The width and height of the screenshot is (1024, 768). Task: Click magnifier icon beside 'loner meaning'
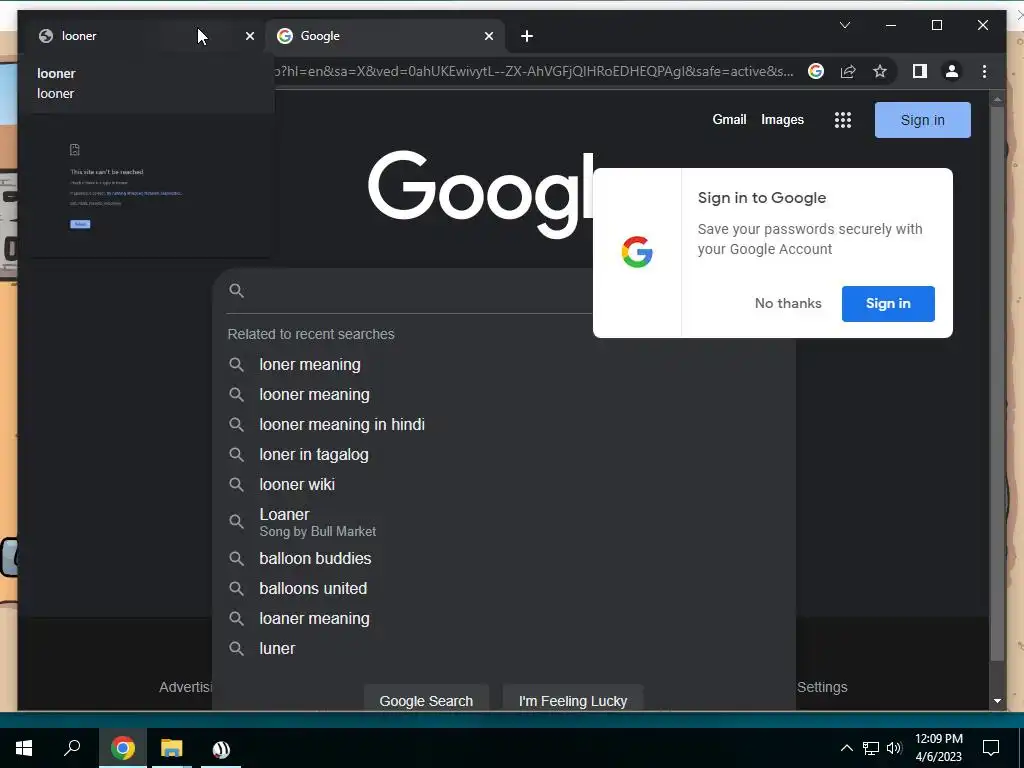point(236,364)
